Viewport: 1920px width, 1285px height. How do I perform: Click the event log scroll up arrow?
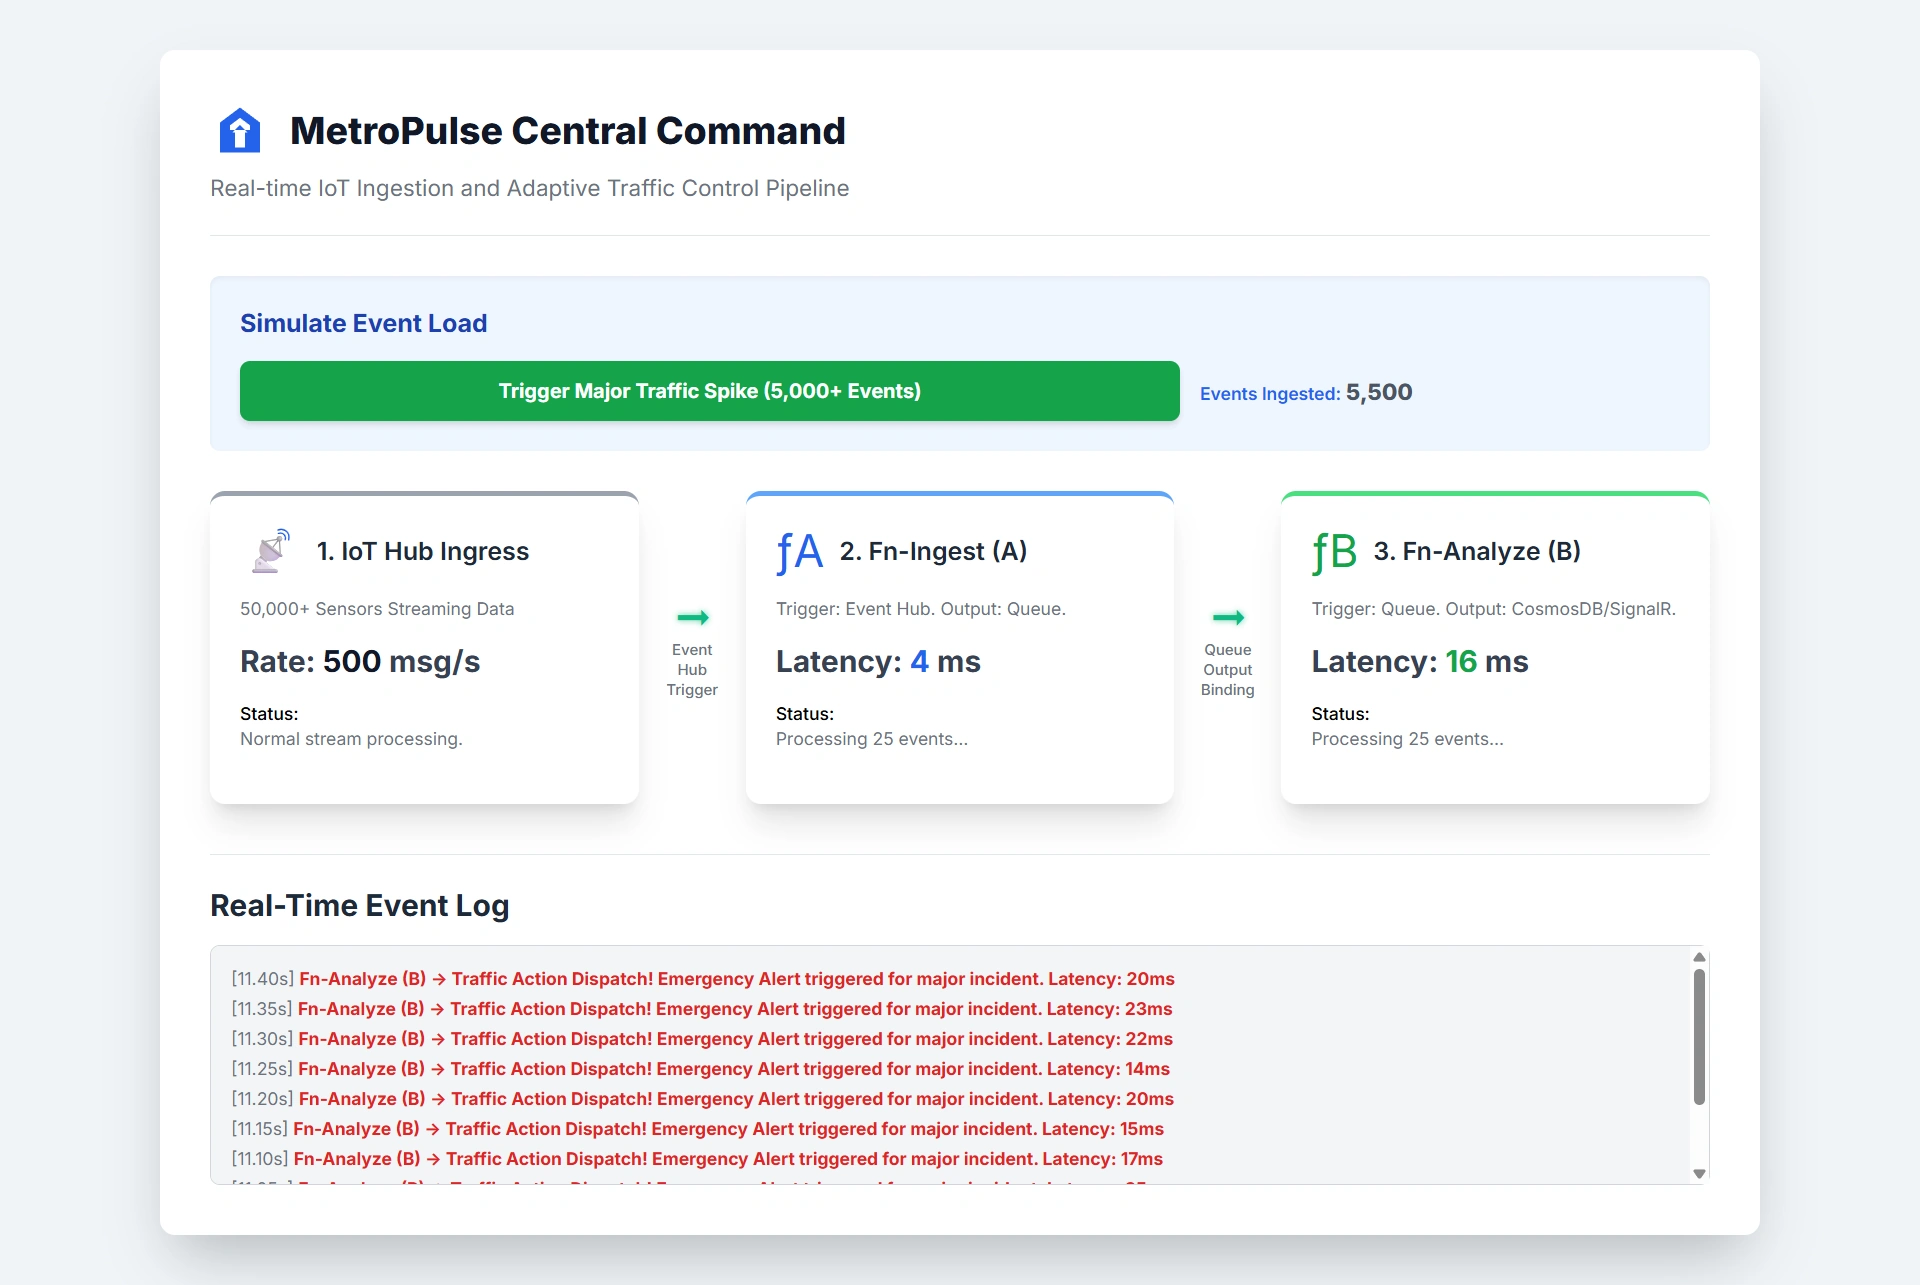(1699, 957)
